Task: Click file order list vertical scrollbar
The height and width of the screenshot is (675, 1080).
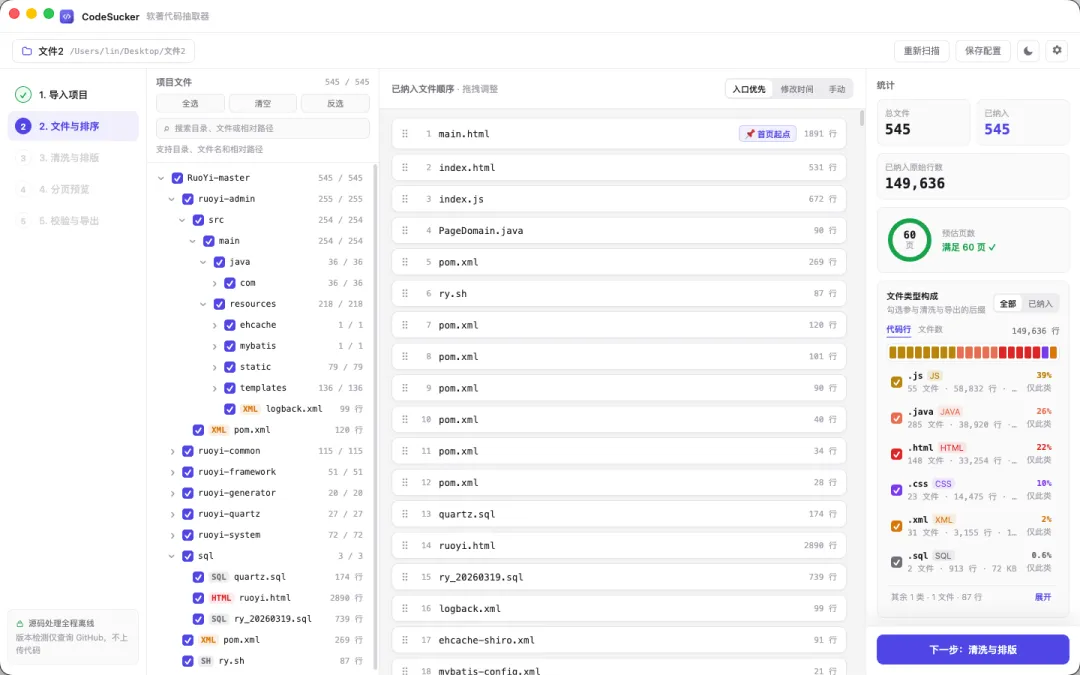Action: click(861, 118)
